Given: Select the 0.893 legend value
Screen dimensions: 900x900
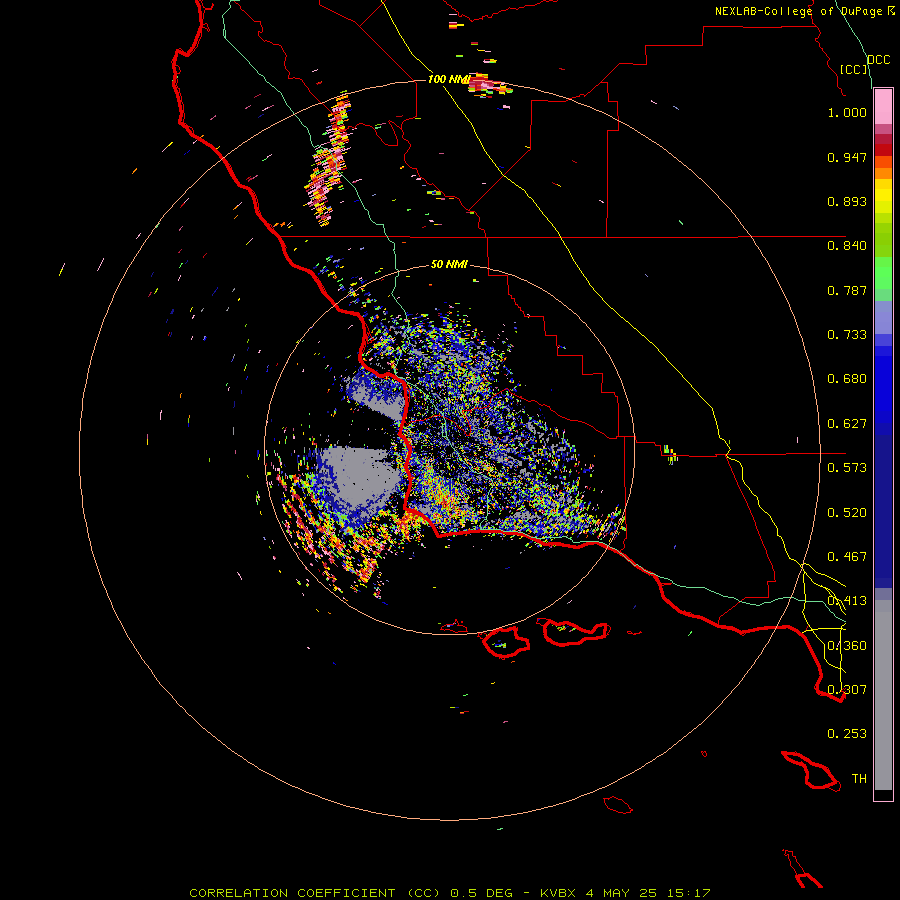Looking at the screenshot, I should click(847, 201).
